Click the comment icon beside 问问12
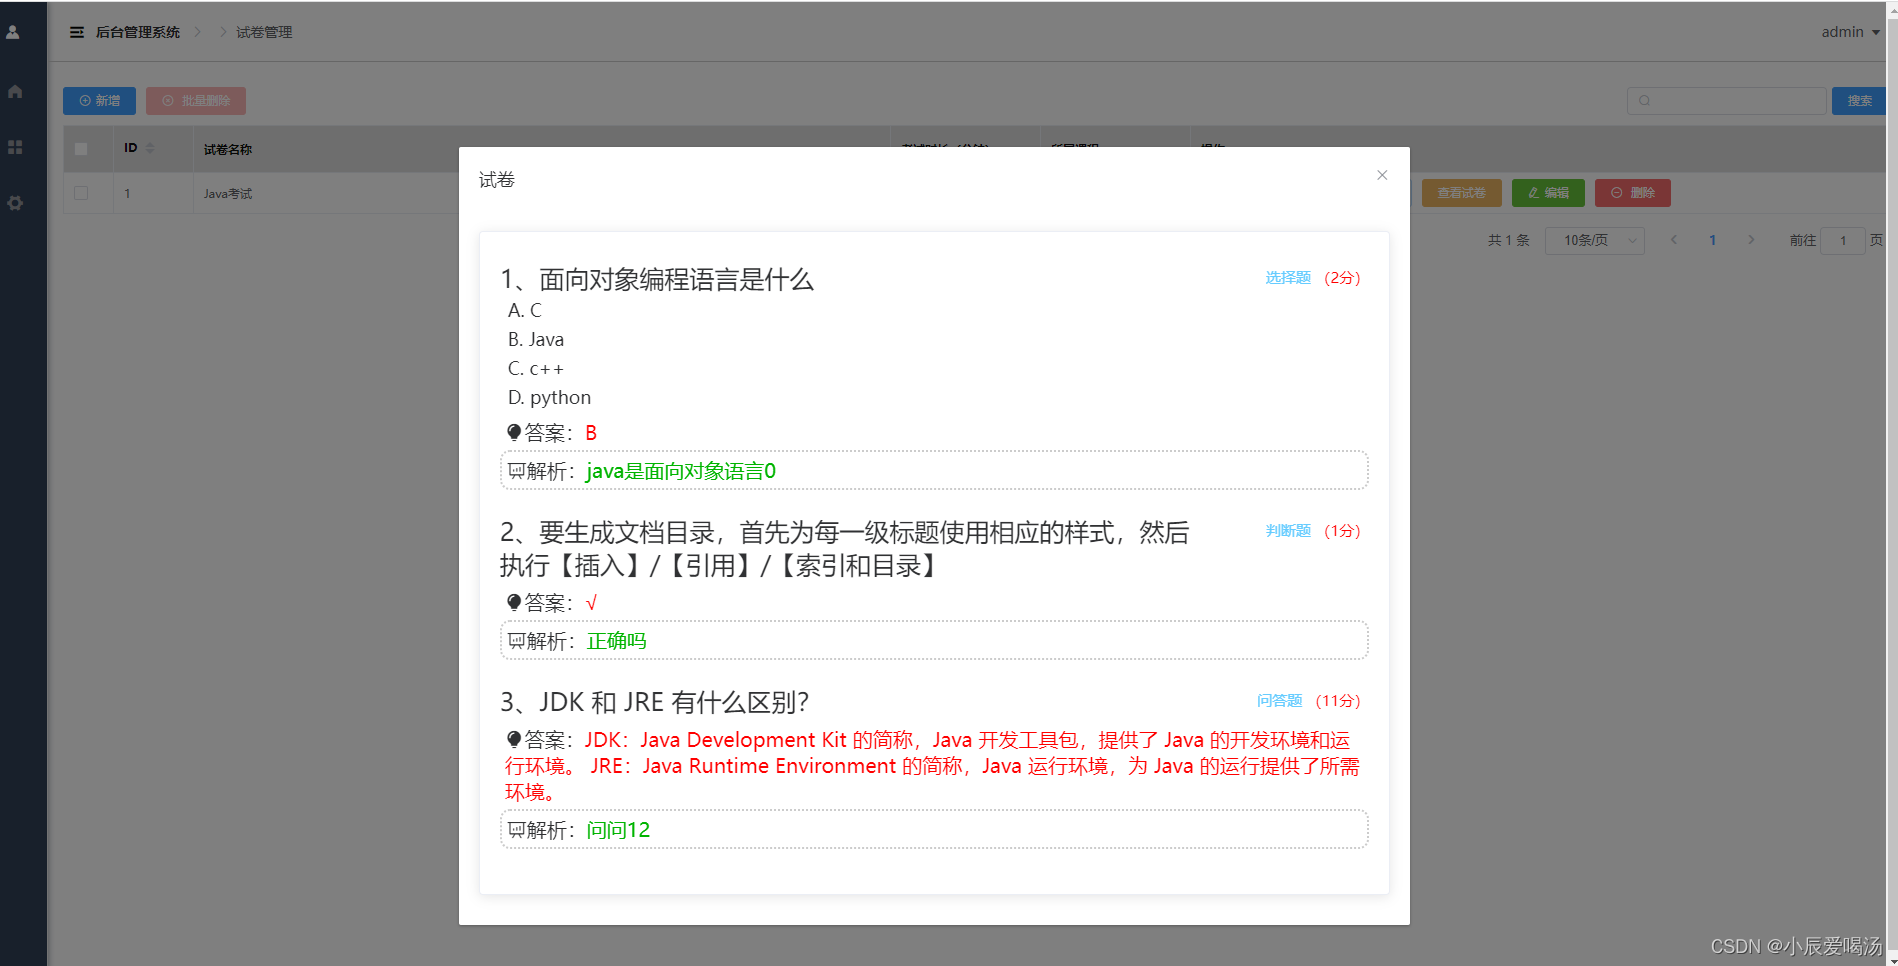Image resolution: width=1898 pixels, height=966 pixels. [x=516, y=830]
